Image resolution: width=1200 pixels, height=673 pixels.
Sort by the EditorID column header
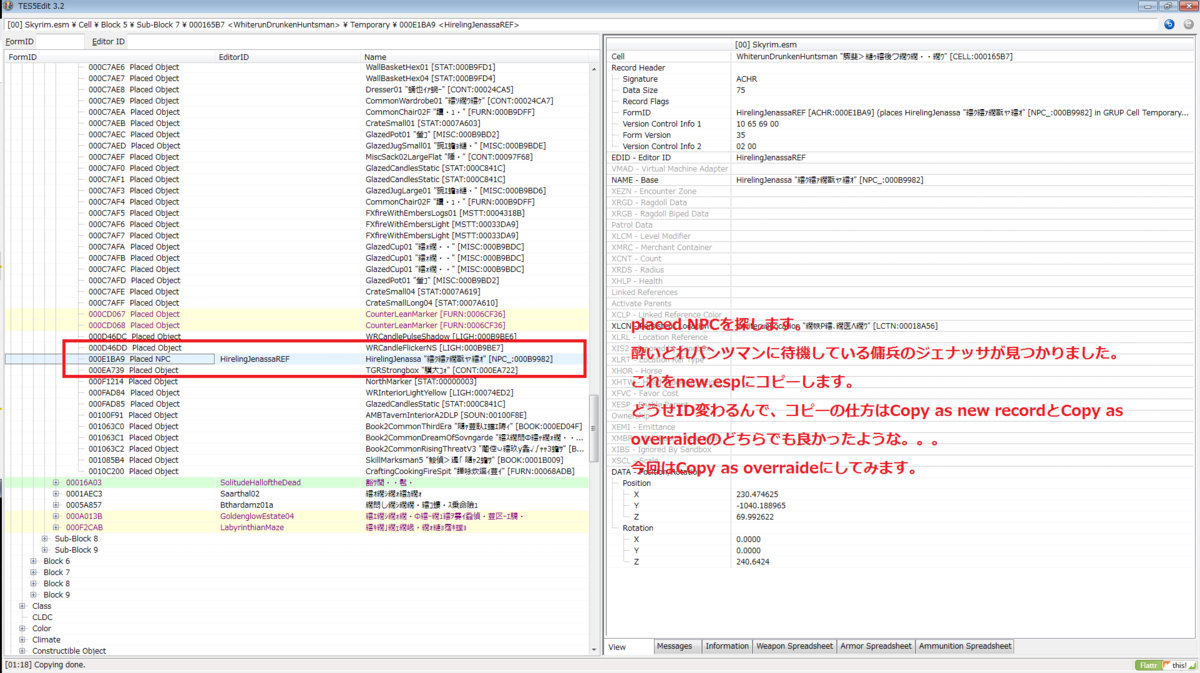coord(288,58)
